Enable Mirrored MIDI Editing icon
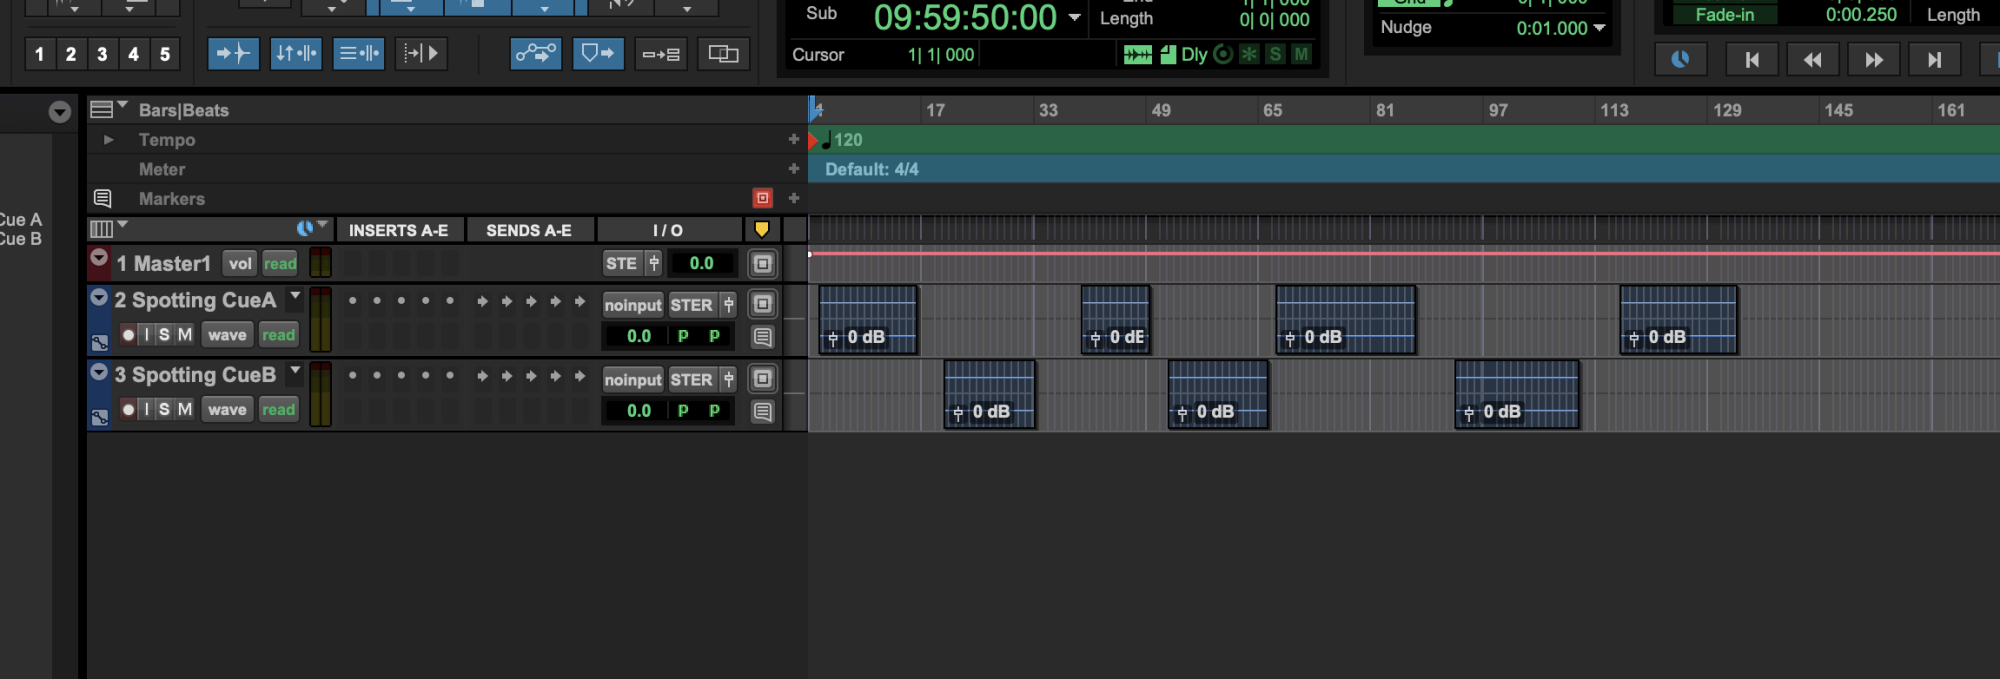This screenshot has height=679, width=2000. 723,54
